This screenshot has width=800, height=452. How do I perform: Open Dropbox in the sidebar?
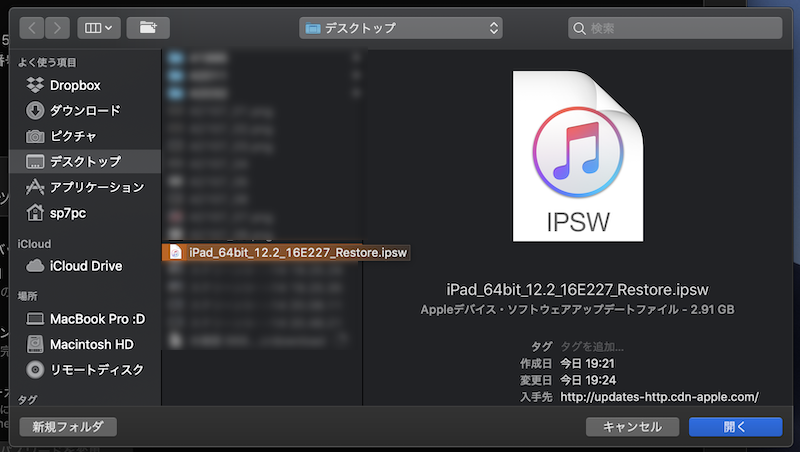(x=75, y=85)
